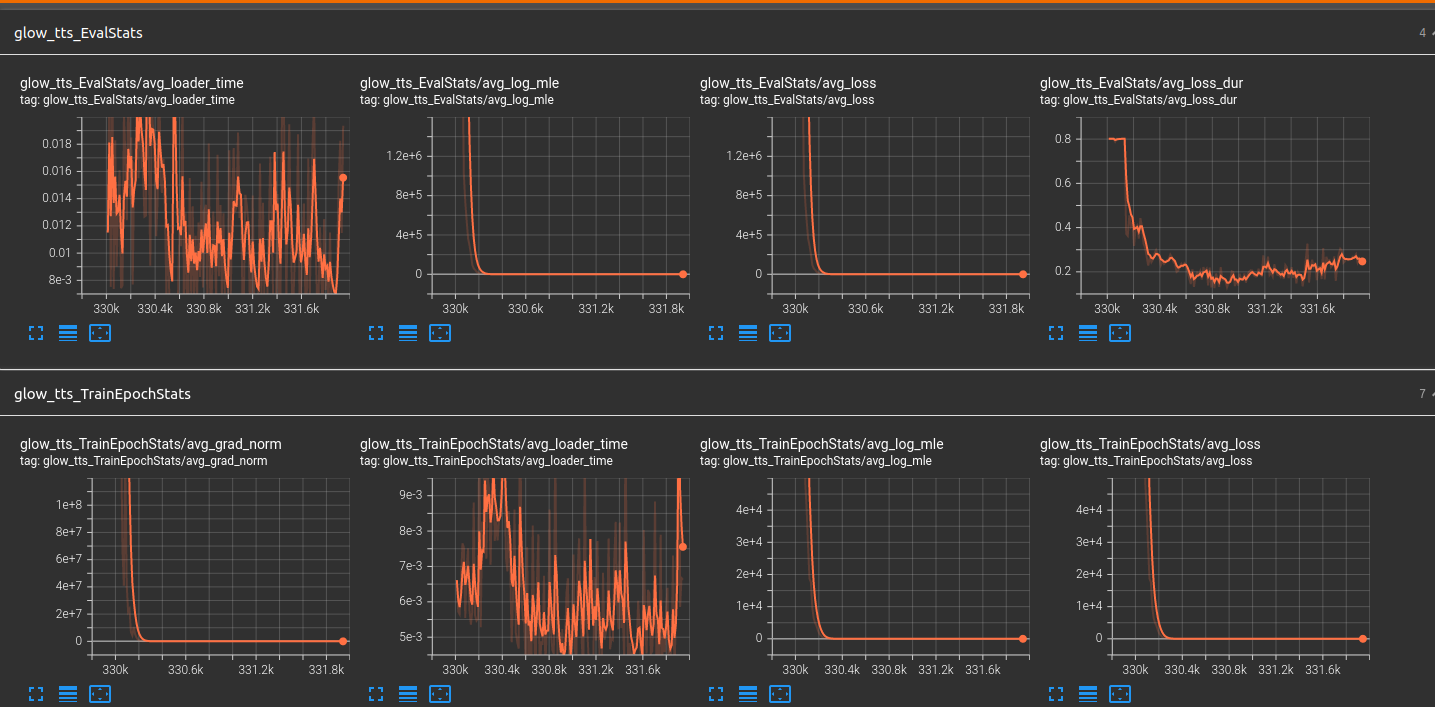This screenshot has height=707, width=1435.
Task: Expand the train avg_loader_time chart to fullscreen
Action: point(376,693)
